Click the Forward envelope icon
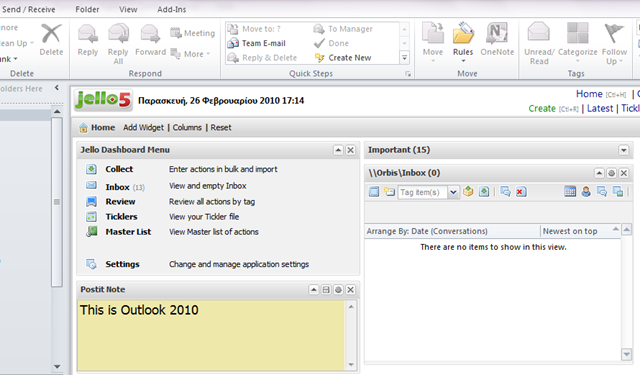The height and width of the screenshot is (375, 640). [x=150, y=34]
